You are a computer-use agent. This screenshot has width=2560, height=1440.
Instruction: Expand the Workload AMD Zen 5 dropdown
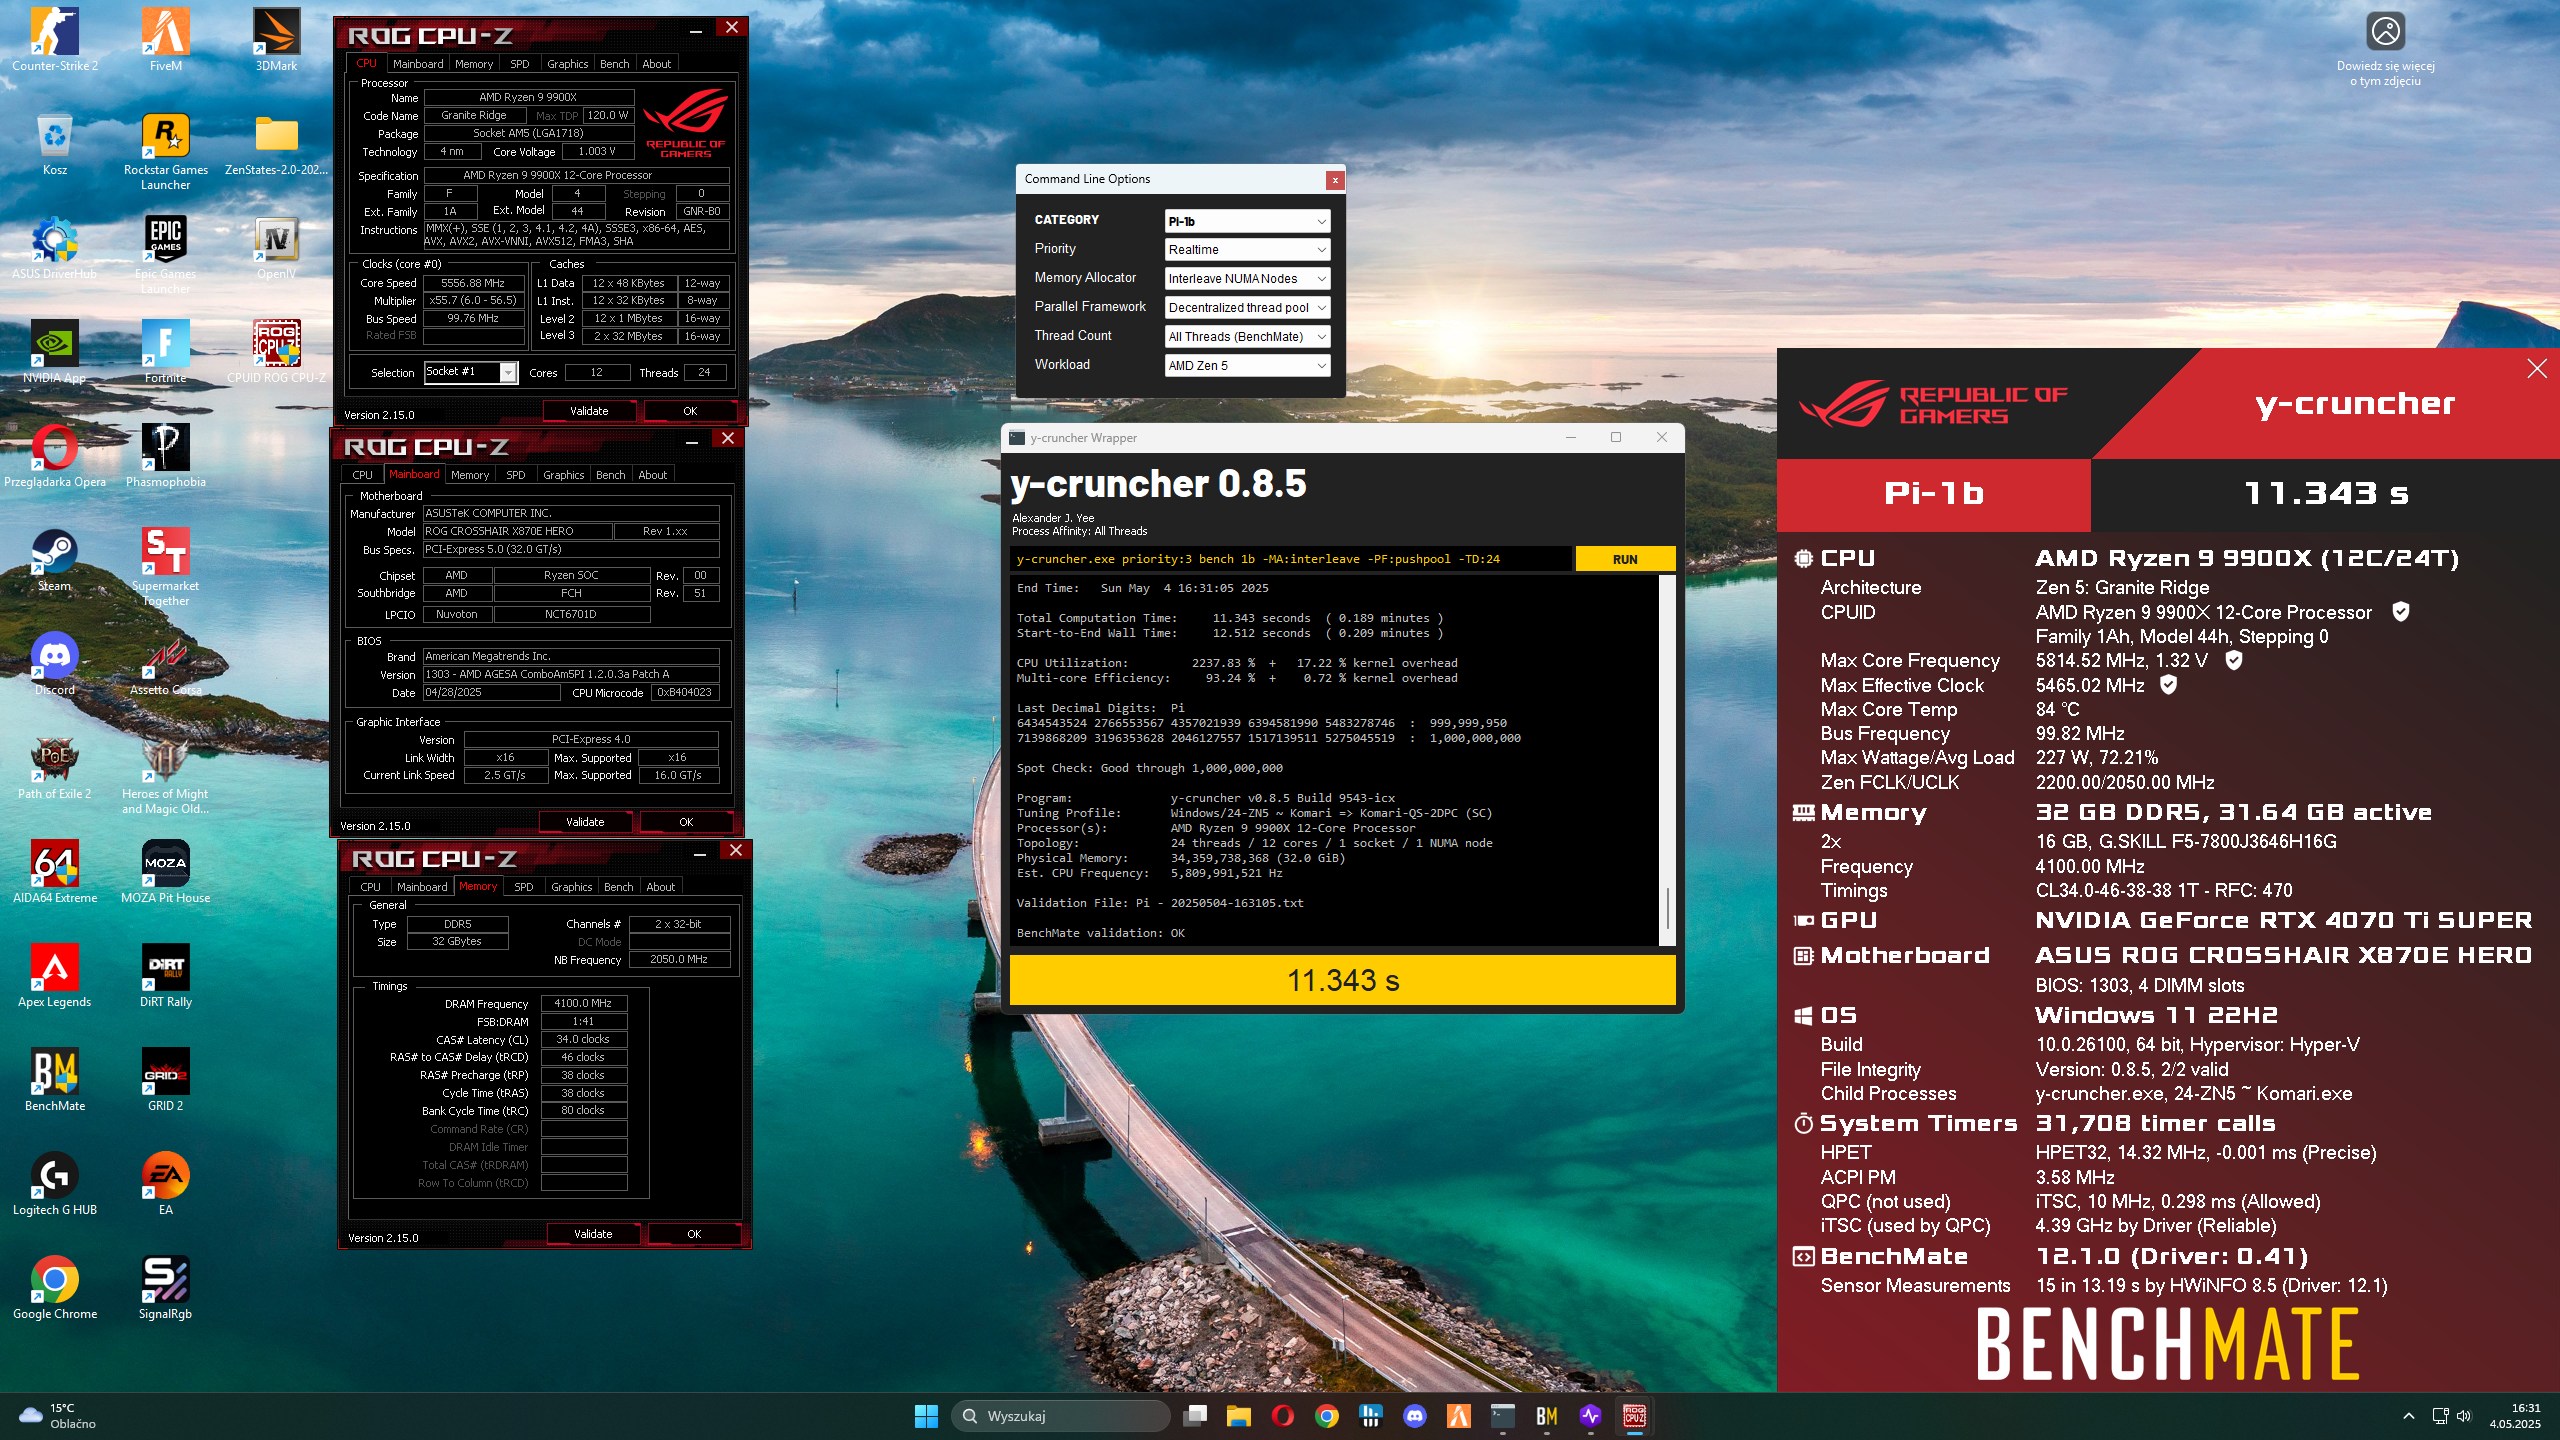pos(1247,366)
